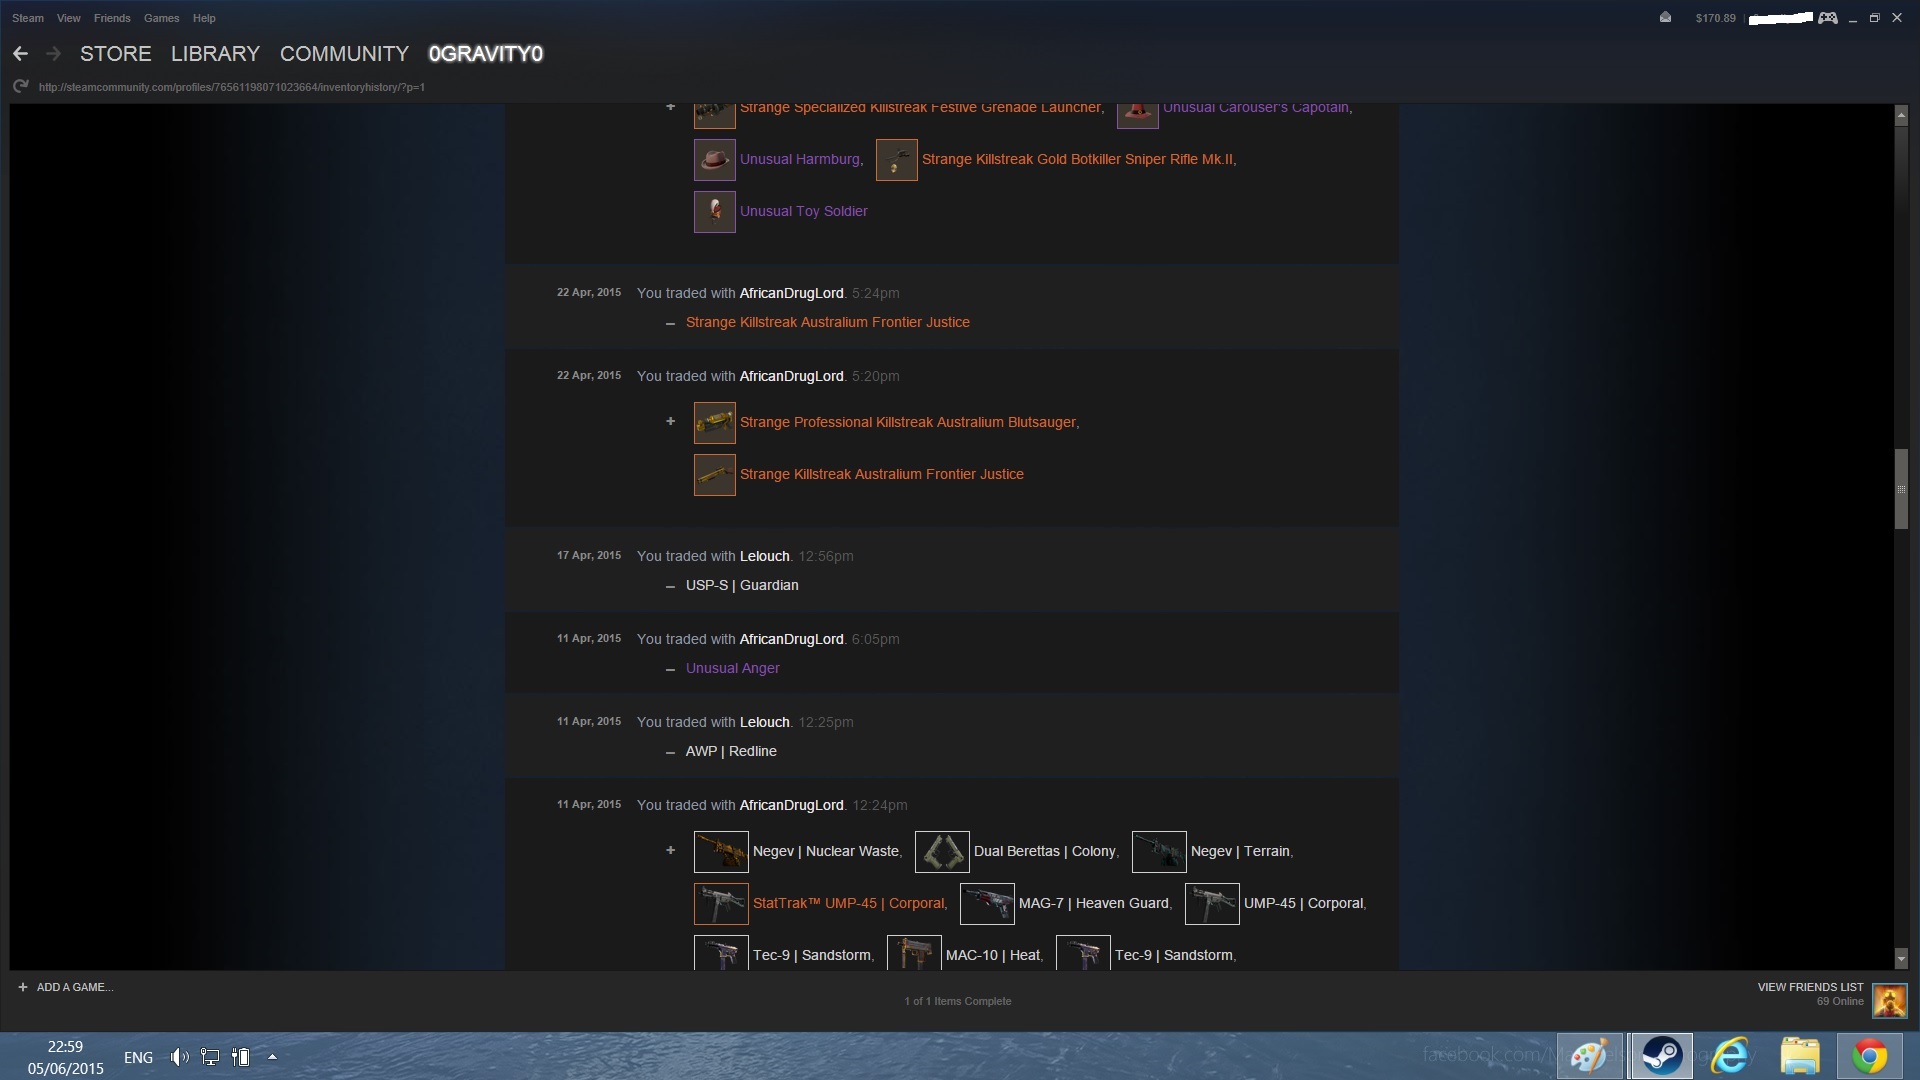Image resolution: width=1920 pixels, height=1080 pixels.
Task: Open Big Picture controller icon
Action: tap(1827, 18)
